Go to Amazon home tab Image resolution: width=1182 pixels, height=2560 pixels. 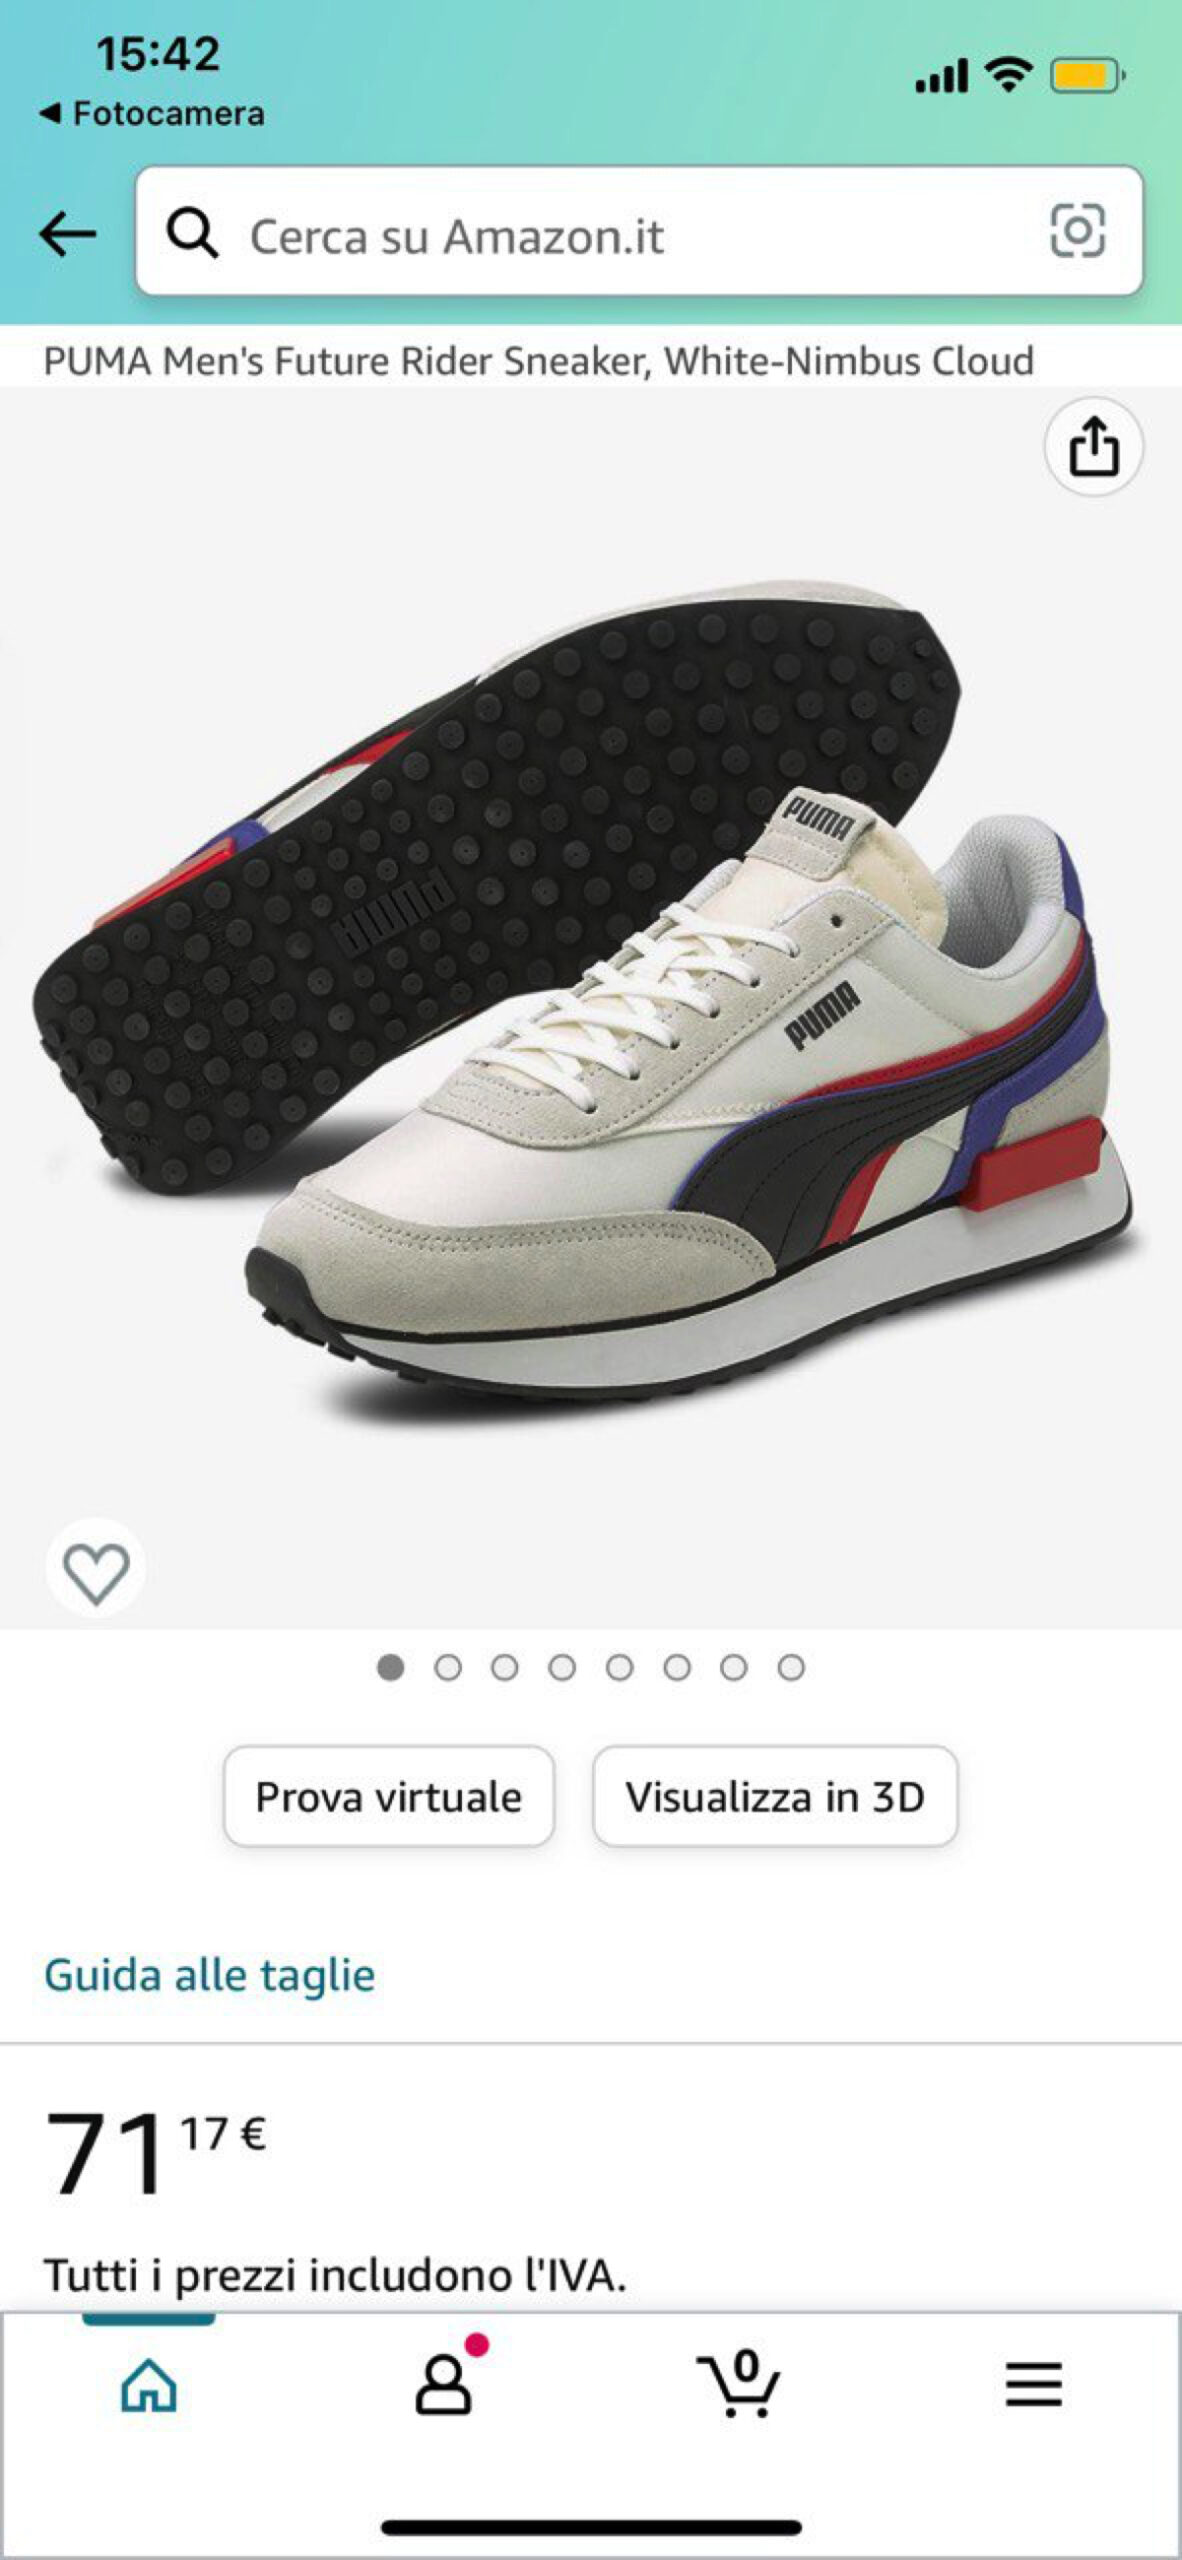[x=149, y=2386]
